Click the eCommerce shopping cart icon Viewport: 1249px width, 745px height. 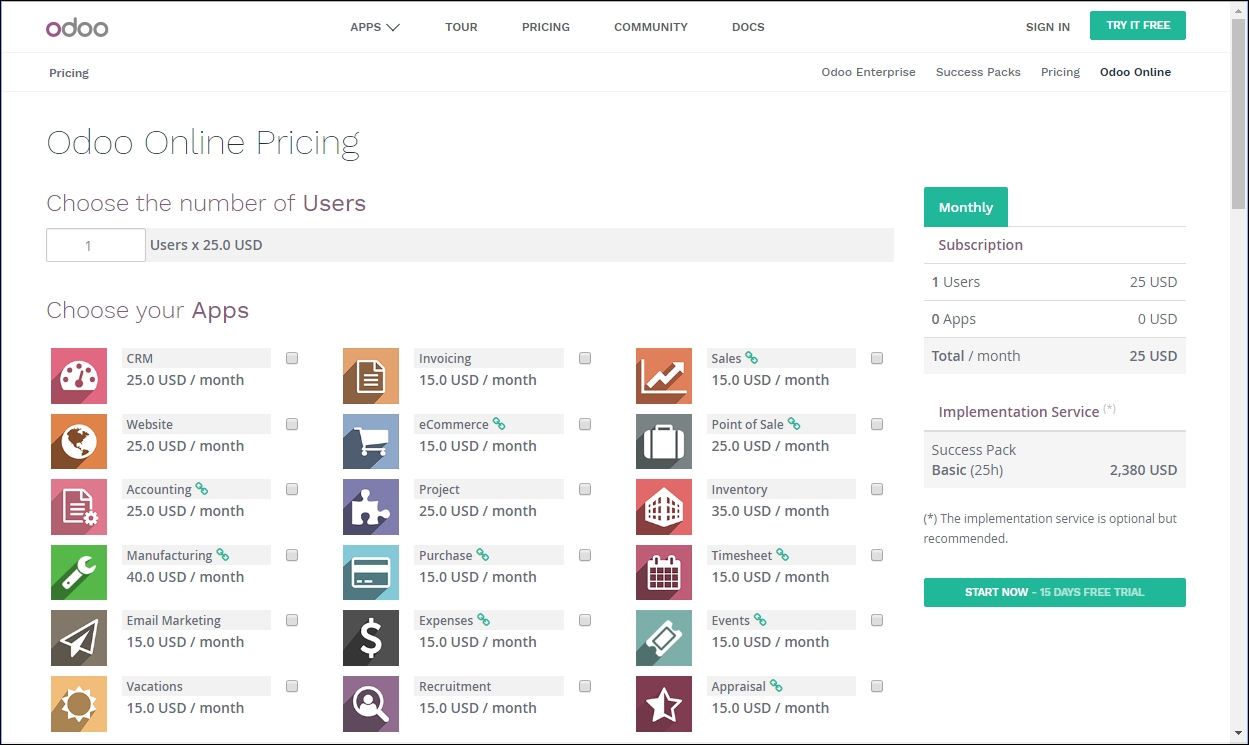(371, 442)
